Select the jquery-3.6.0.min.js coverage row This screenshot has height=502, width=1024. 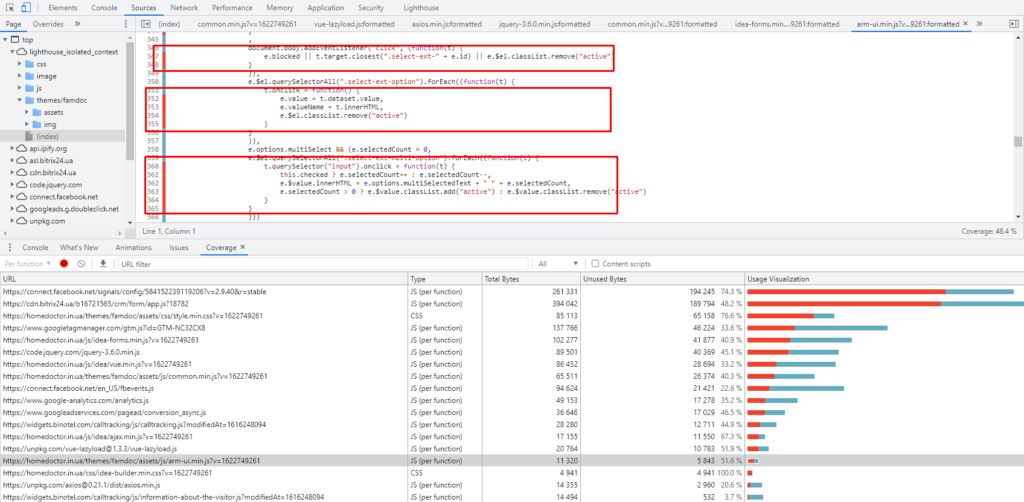click(x=512, y=352)
